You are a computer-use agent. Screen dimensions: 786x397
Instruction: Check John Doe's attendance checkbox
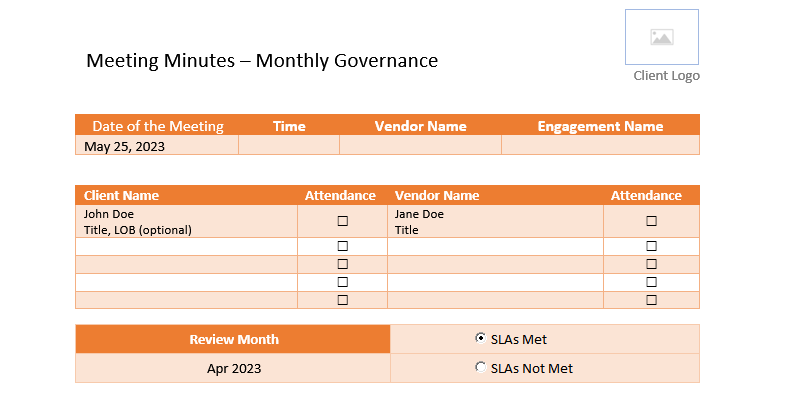coord(342,221)
